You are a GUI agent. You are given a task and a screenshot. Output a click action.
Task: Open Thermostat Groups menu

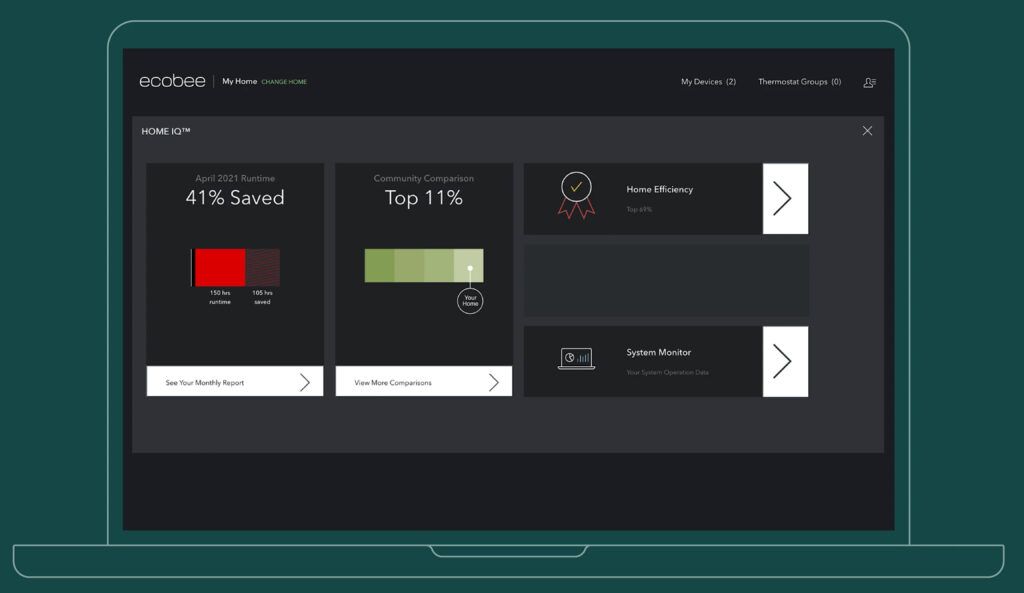pyautogui.click(x=799, y=82)
